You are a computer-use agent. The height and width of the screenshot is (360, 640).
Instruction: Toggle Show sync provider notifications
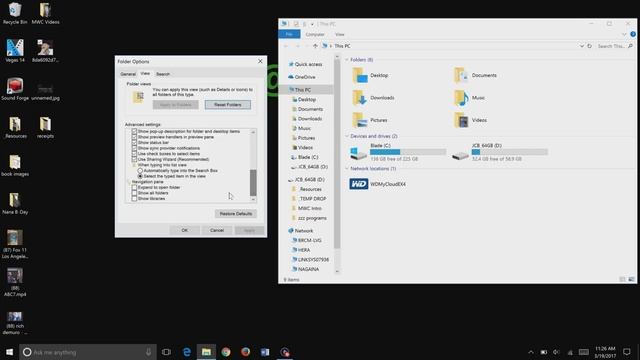pos(134,148)
